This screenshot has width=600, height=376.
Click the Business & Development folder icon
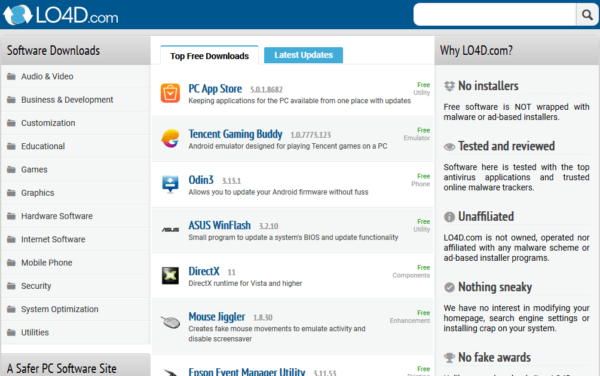[11, 100]
